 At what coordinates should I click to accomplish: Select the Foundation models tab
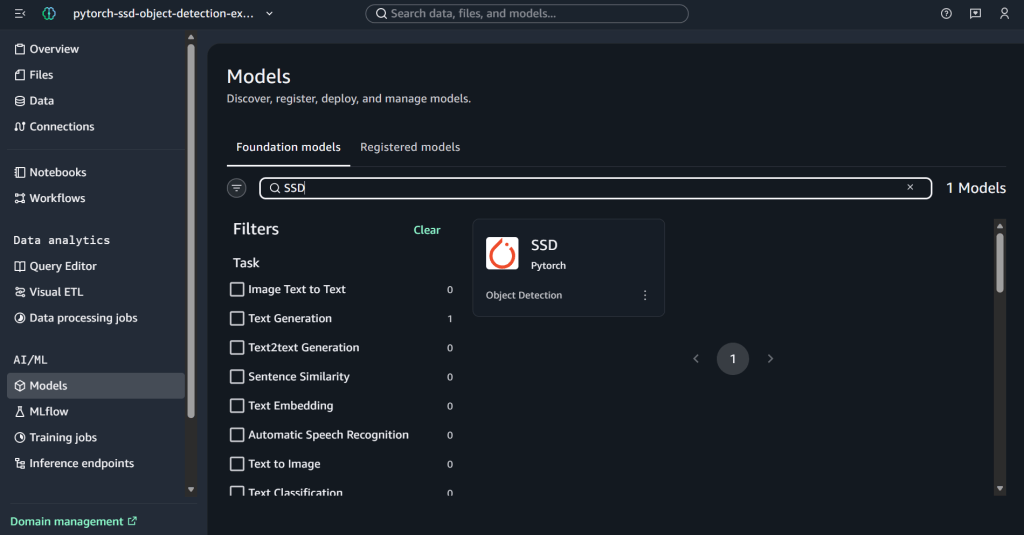pyautogui.click(x=288, y=147)
